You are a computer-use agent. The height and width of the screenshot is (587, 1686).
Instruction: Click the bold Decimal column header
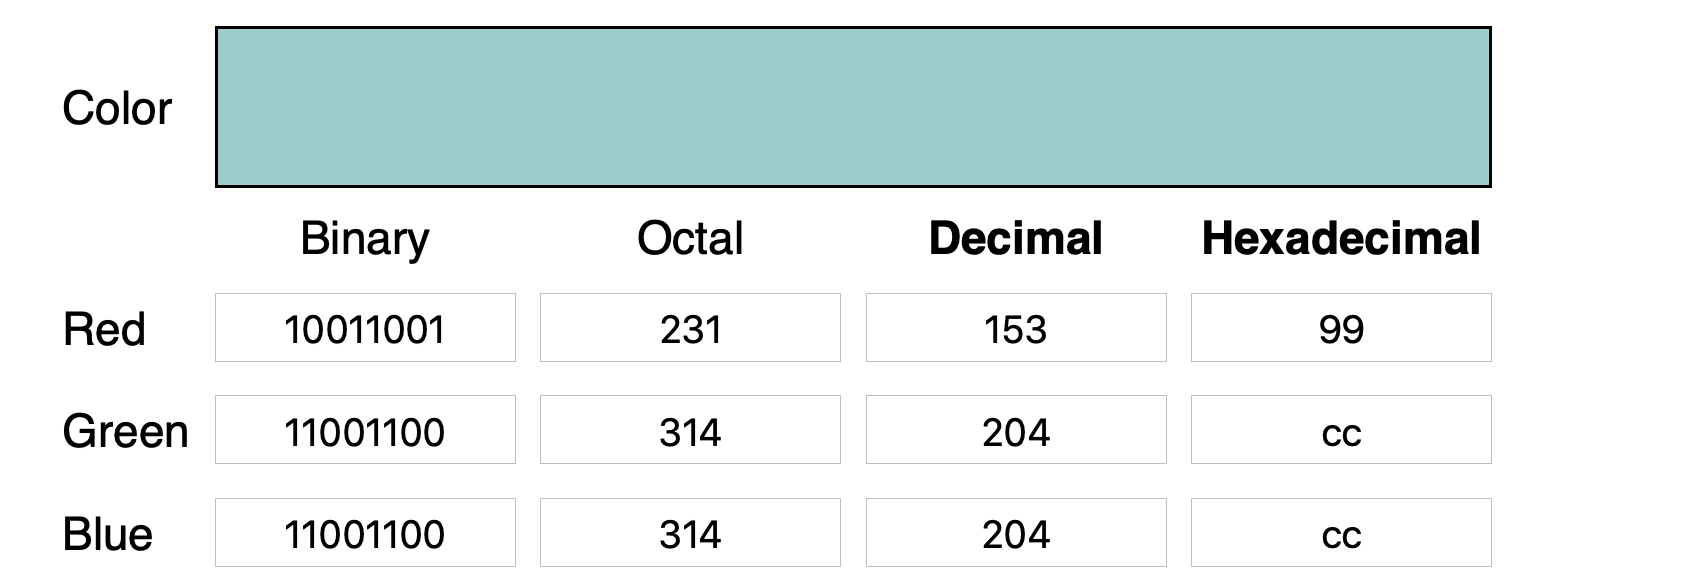tap(1015, 239)
